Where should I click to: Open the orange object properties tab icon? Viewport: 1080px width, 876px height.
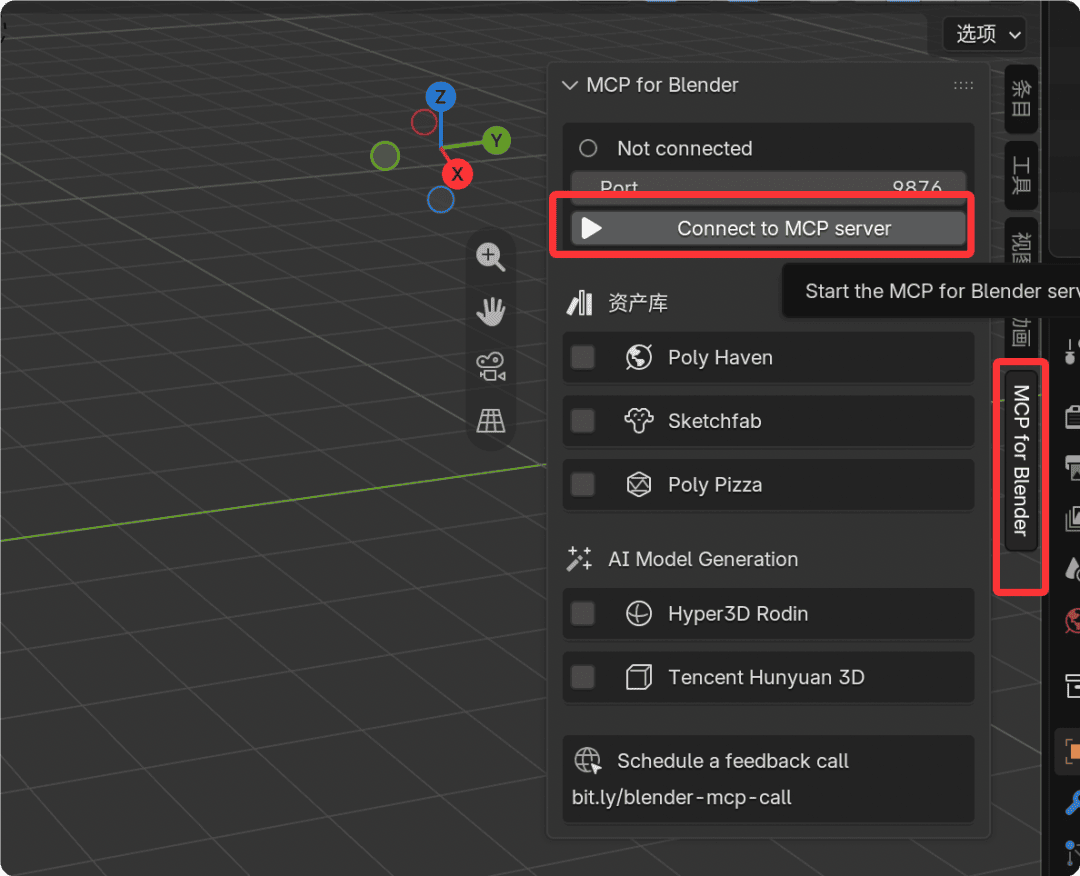click(x=1072, y=751)
